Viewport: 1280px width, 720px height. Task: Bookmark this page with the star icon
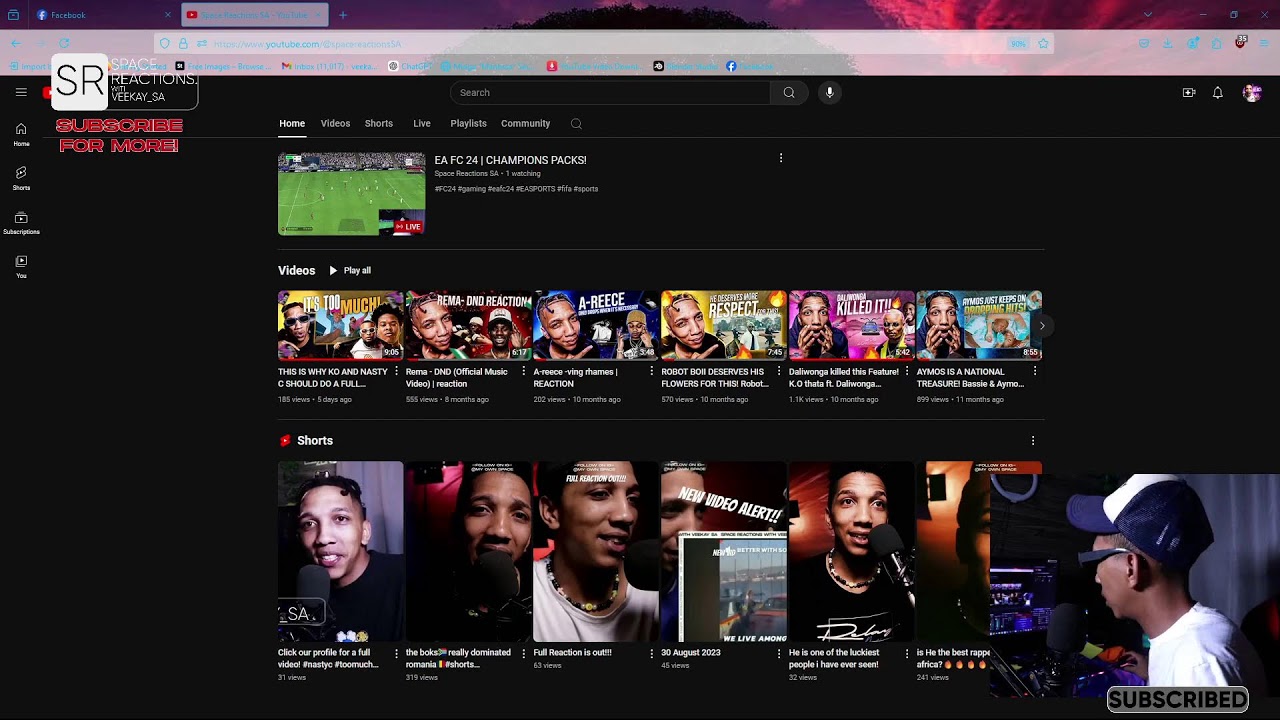(x=1043, y=44)
